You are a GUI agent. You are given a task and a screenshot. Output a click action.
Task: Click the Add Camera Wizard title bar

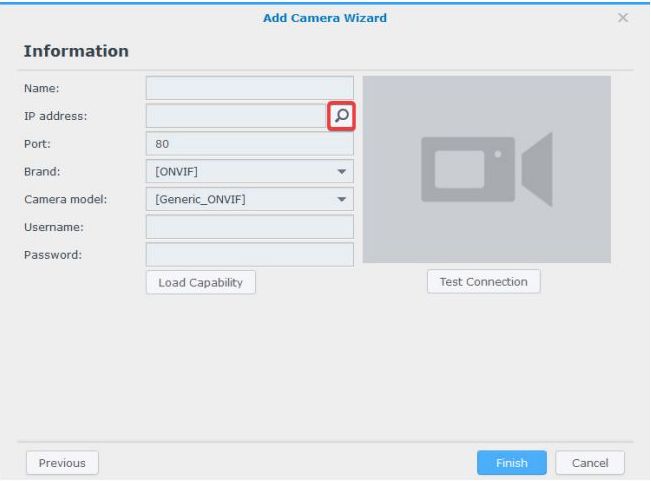pyautogui.click(x=324, y=18)
